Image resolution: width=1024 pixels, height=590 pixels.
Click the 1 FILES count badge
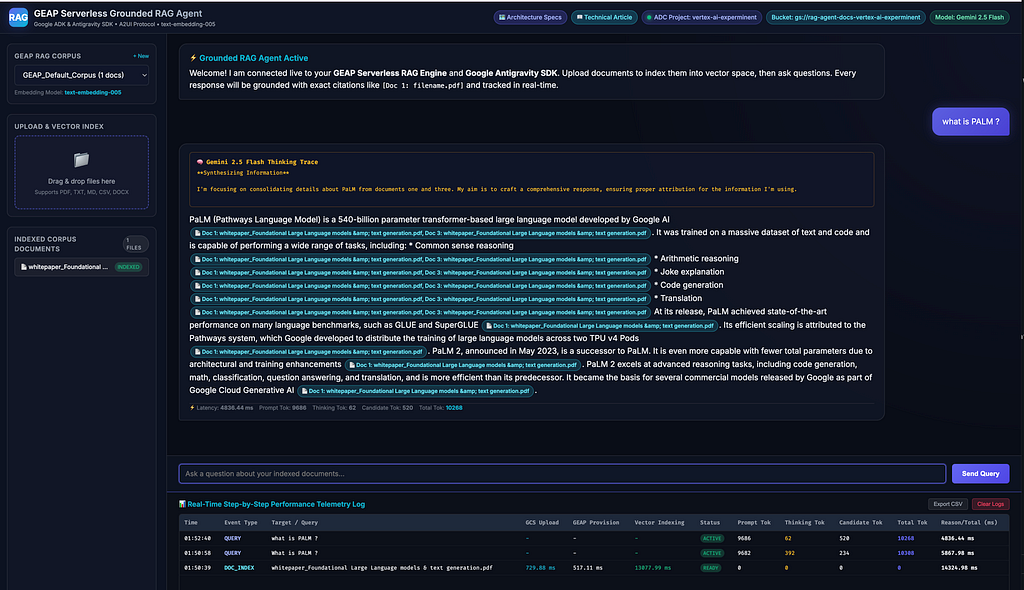pyautogui.click(x=135, y=244)
